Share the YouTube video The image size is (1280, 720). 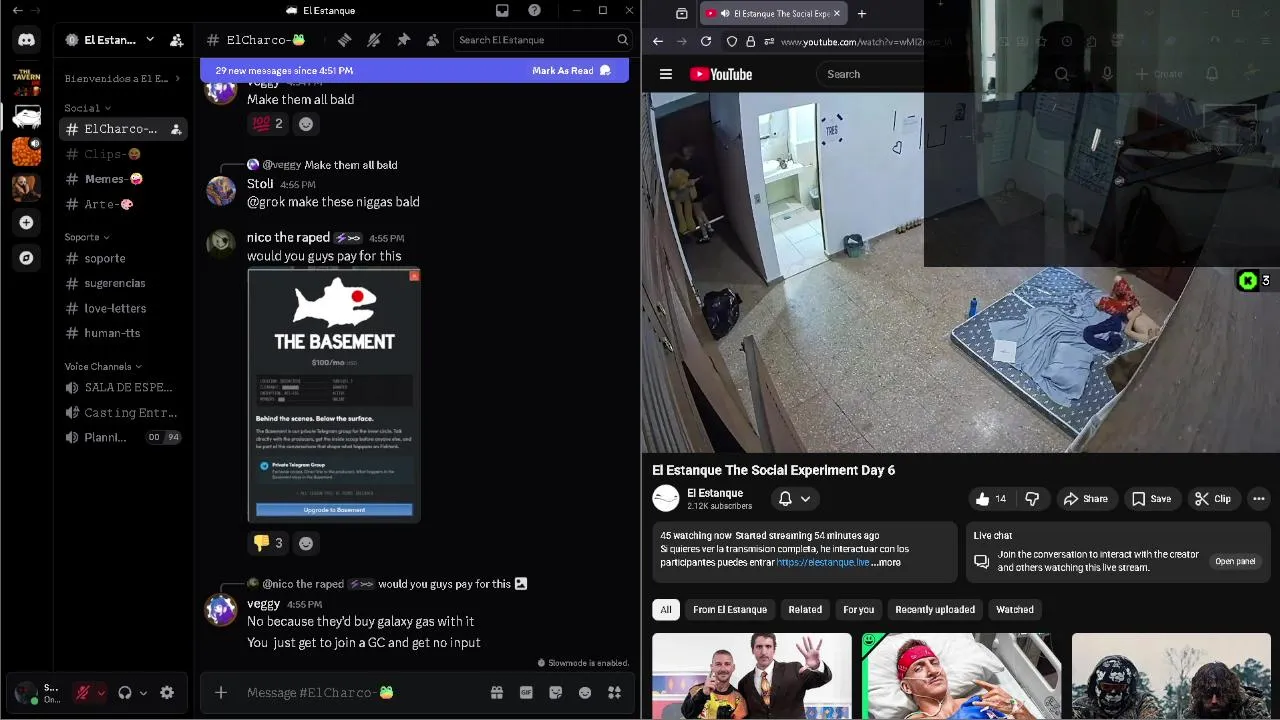[x=1085, y=499]
